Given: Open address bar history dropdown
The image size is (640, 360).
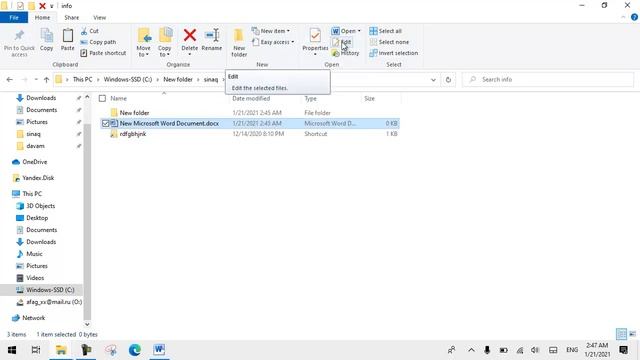Looking at the screenshot, I should (433, 80).
